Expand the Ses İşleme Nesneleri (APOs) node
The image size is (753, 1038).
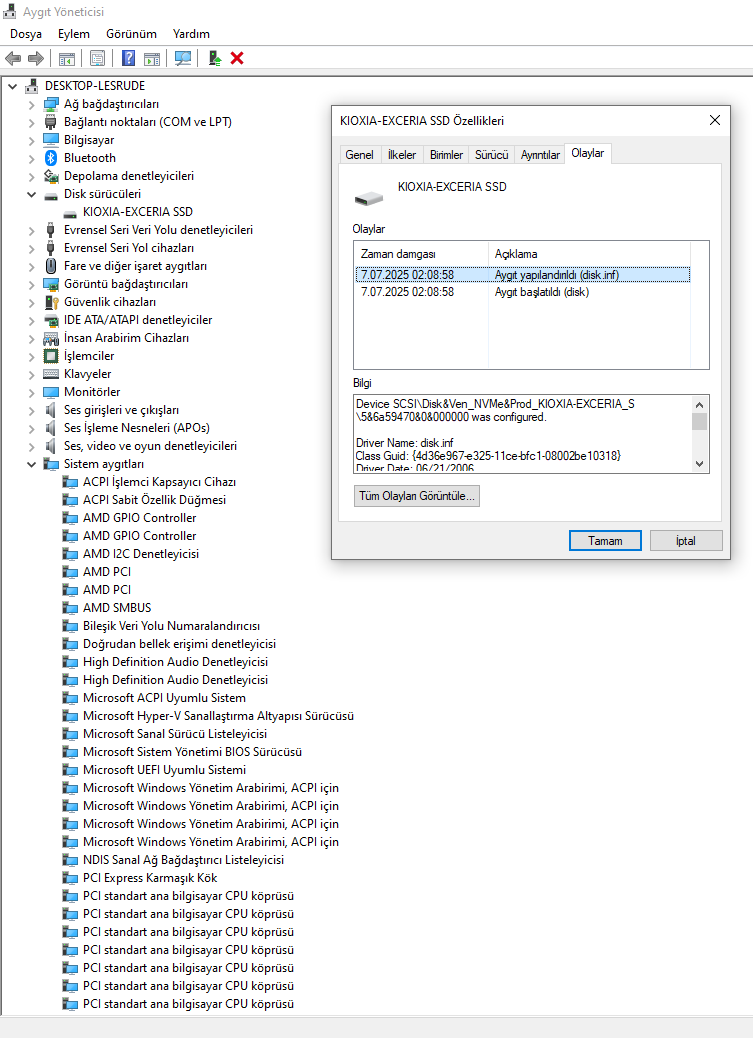coord(31,428)
